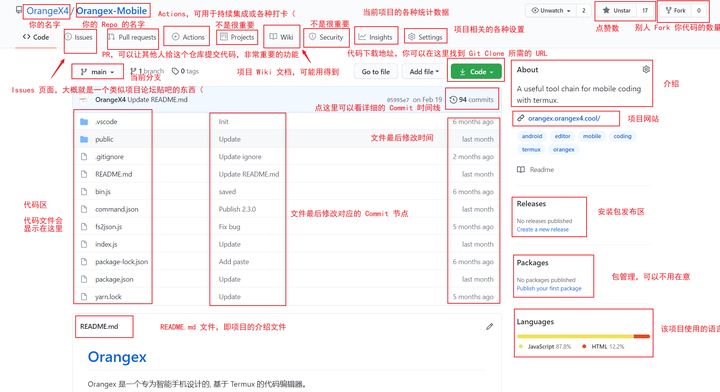Open the index.js file
This screenshot has height=392, width=720.
click(106, 244)
